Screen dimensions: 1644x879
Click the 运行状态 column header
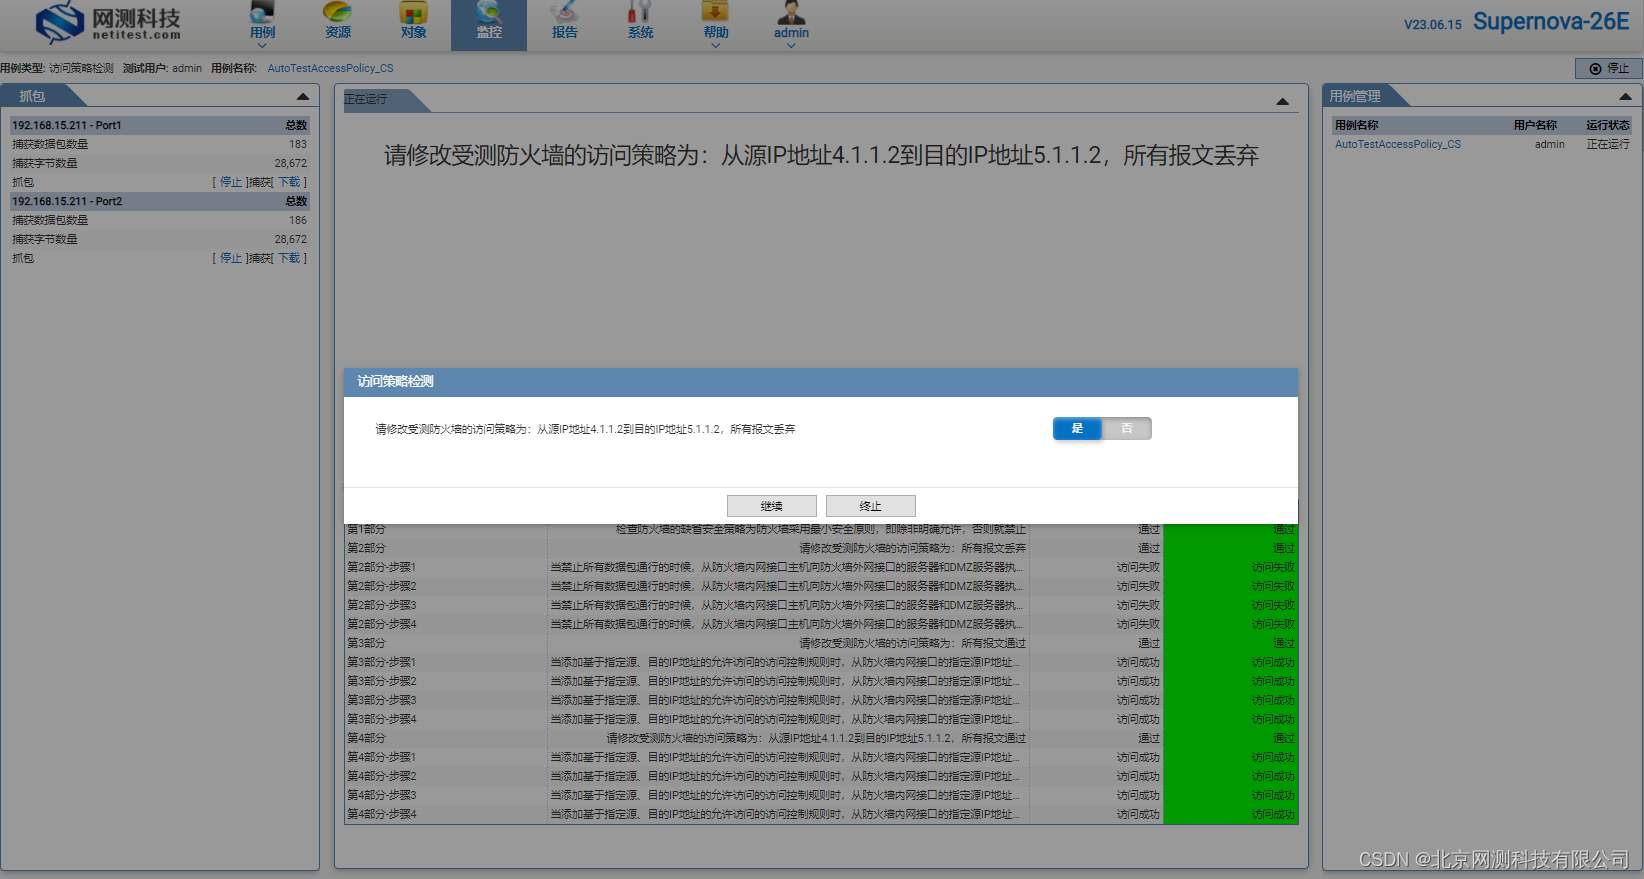click(x=1608, y=125)
